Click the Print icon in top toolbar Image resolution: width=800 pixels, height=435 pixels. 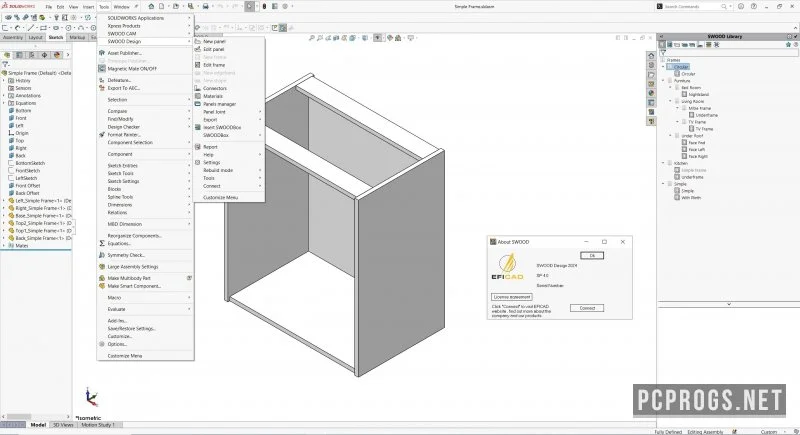click(x=206, y=7)
